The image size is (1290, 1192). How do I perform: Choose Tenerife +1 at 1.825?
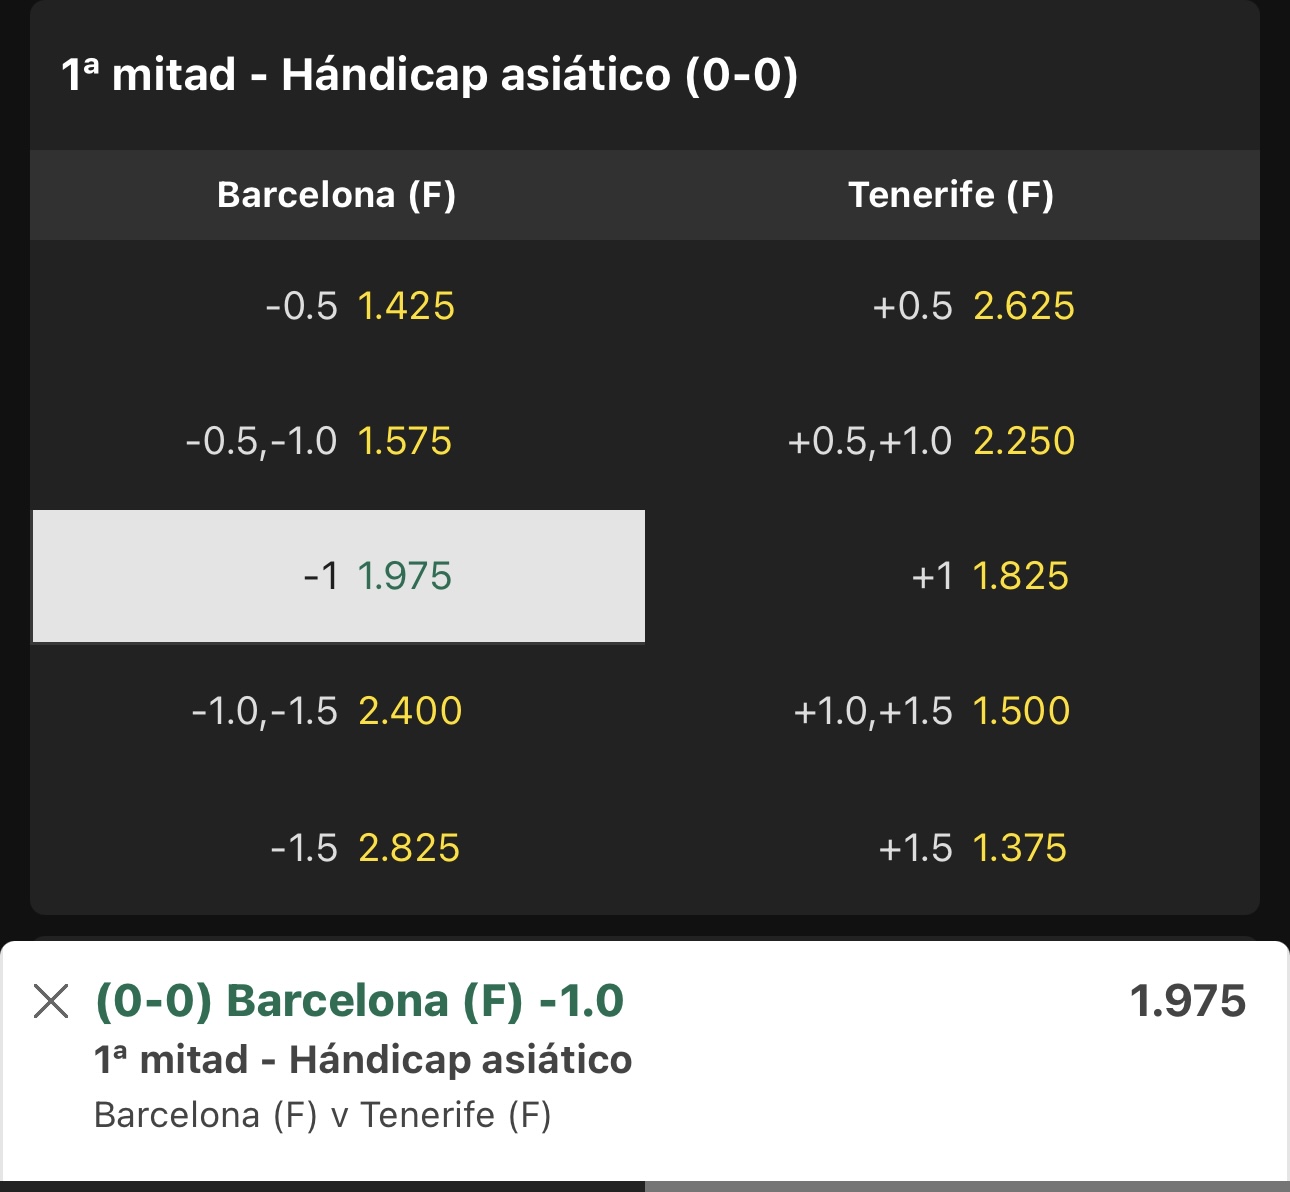pos(952,576)
